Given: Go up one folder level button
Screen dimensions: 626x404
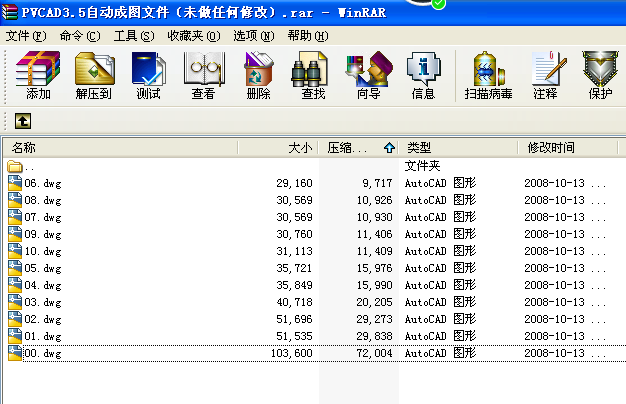Looking at the screenshot, I should pyautogui.click(x=23, y=121).
